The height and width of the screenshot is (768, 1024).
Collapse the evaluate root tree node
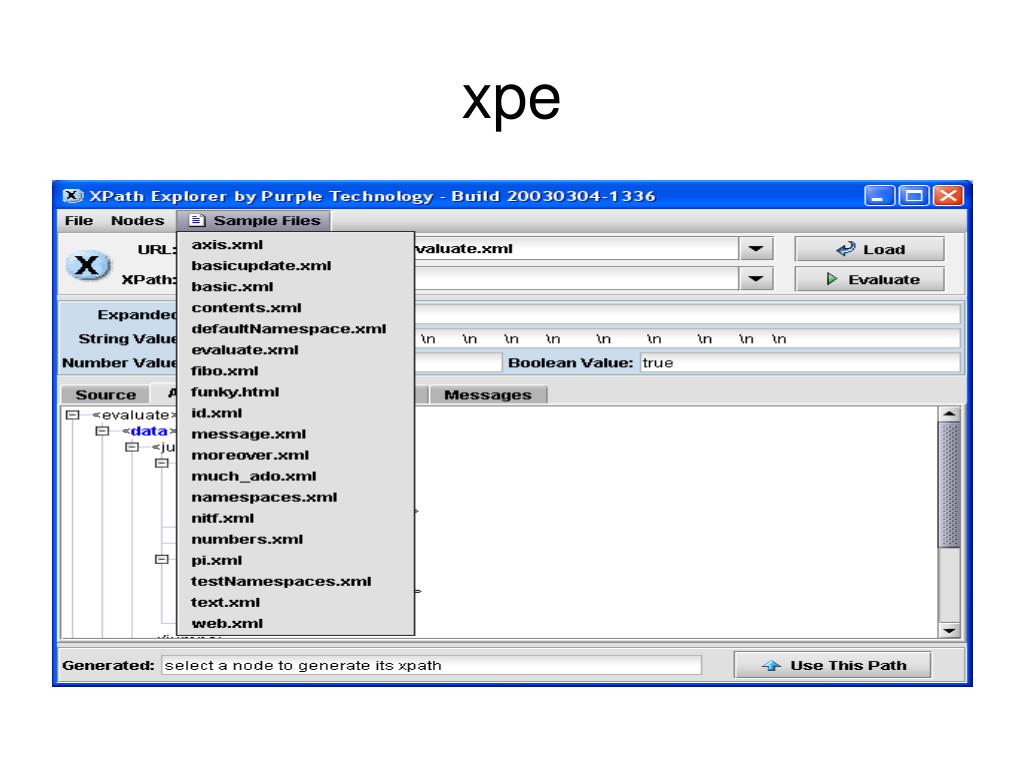(73, 415)
